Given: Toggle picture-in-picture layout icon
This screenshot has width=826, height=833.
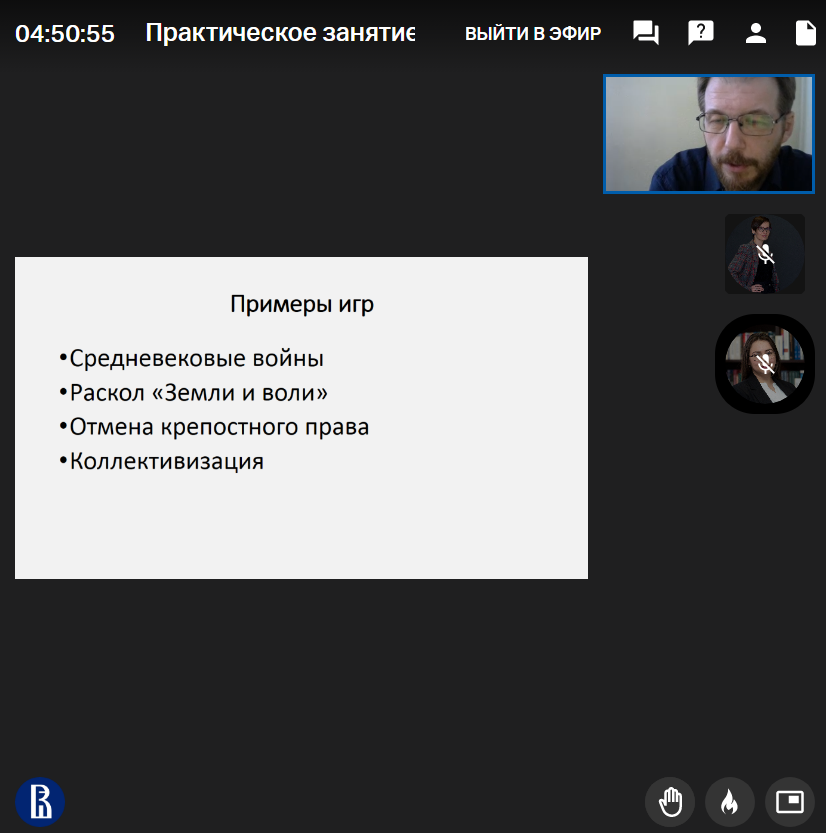Looking at the screenshot, I should point(789,801).
